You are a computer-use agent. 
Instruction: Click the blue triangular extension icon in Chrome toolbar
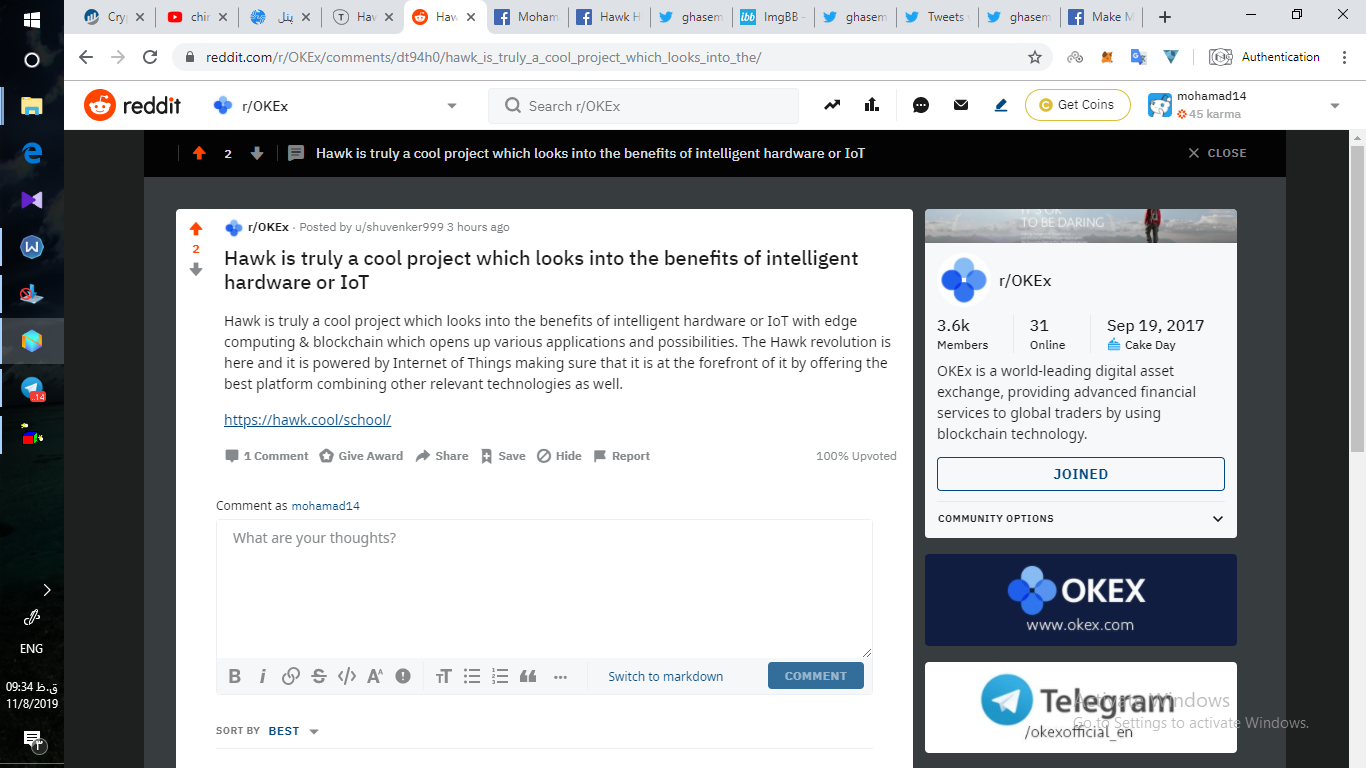coord(1170,57)
